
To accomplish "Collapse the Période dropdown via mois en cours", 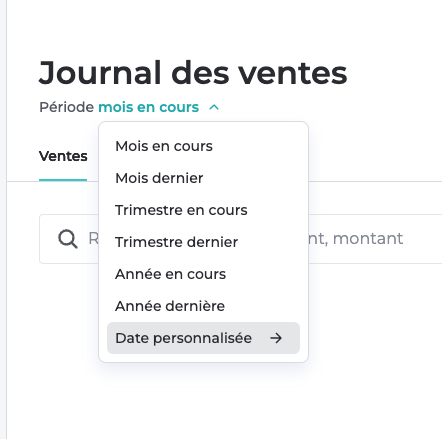I will click(148, 107).
